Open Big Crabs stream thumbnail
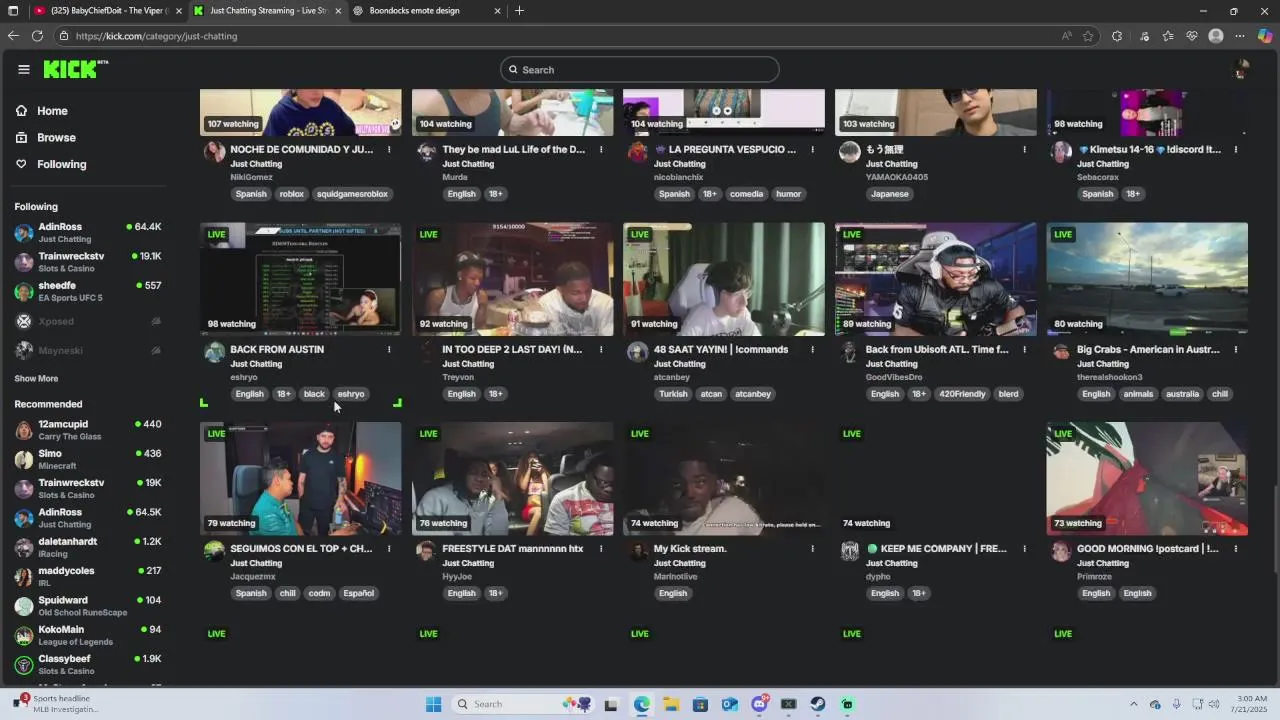This screenshot has width=1280, height=720. click(1147, 279)
